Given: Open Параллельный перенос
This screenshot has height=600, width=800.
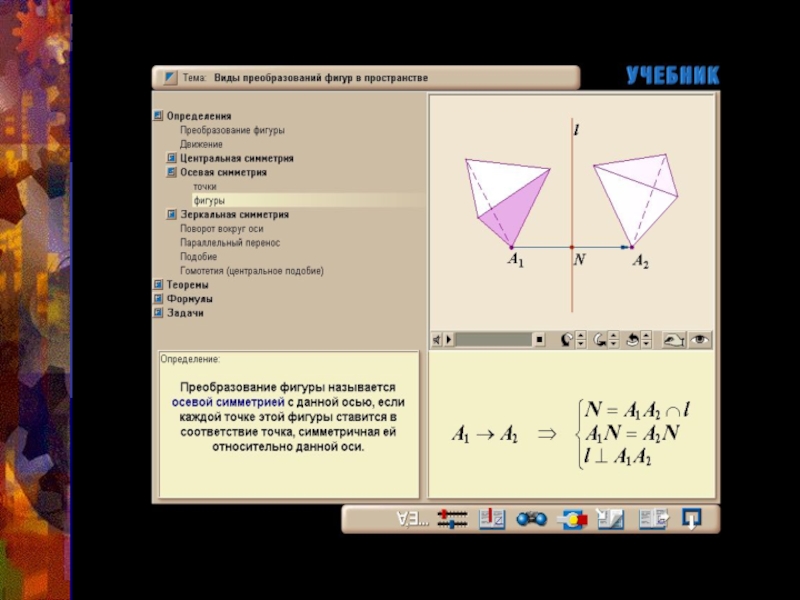Looking at the screenshot, I should (230, 243).
